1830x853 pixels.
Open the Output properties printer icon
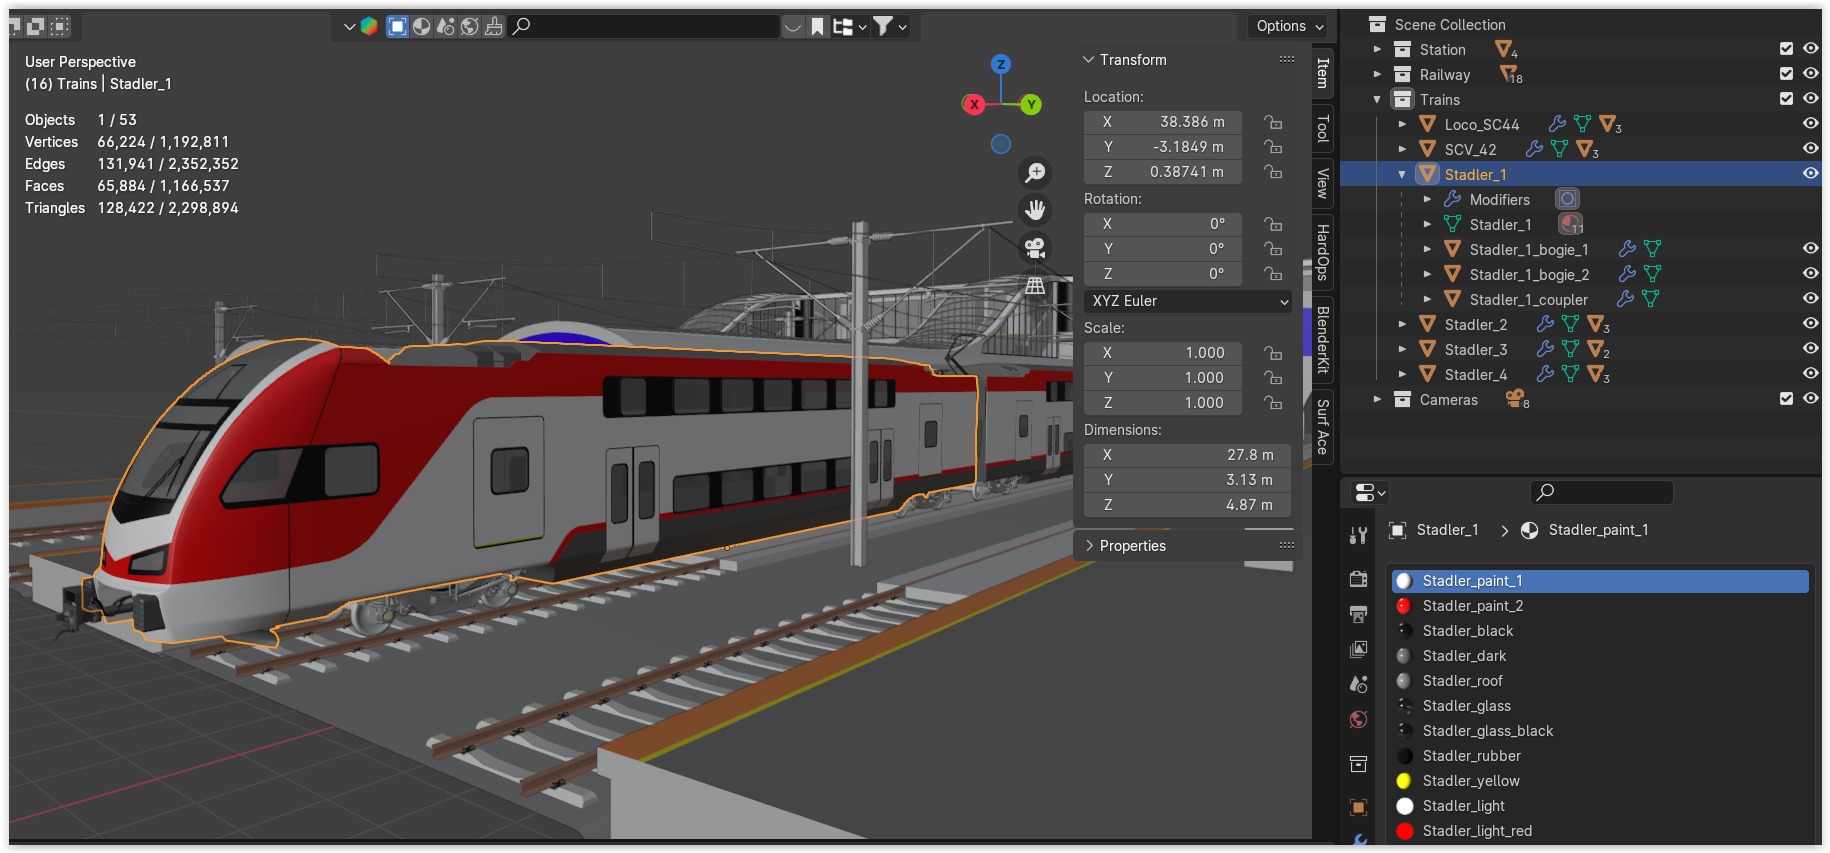(1358, 614)
